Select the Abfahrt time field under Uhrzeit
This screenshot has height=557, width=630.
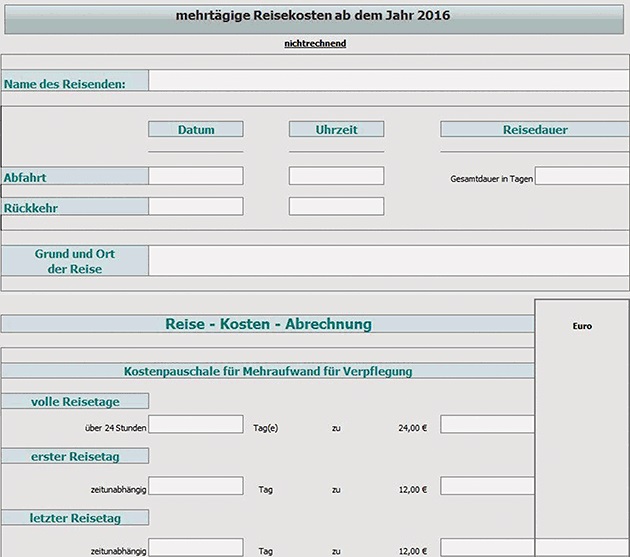coord(336,176)
